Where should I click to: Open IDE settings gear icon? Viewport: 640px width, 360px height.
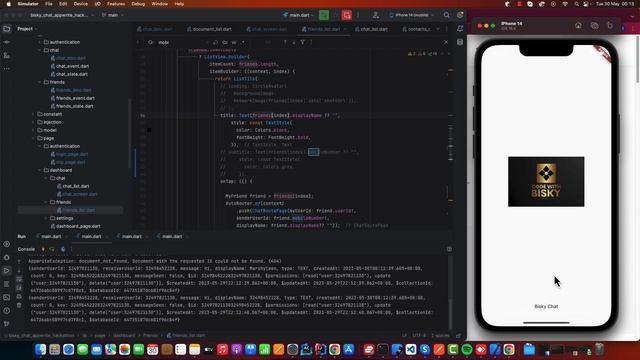(460, 15)
